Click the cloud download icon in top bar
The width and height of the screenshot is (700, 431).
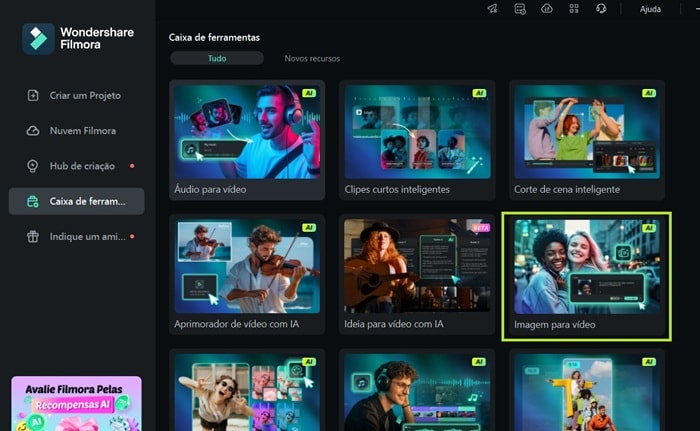(x=547, y=8)
